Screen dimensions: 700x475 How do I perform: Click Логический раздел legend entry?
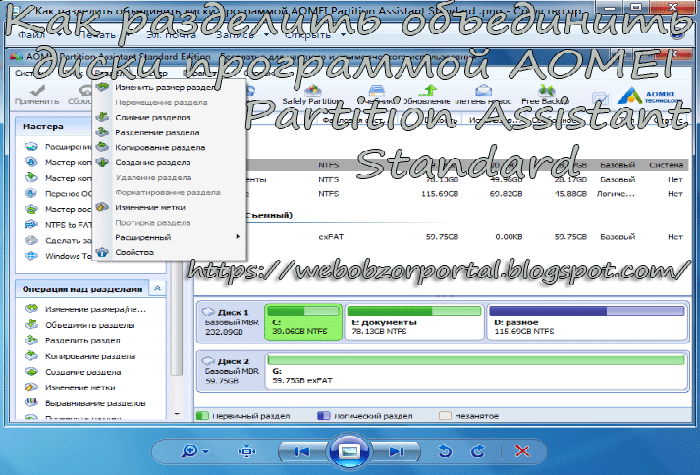pos(365,416)
